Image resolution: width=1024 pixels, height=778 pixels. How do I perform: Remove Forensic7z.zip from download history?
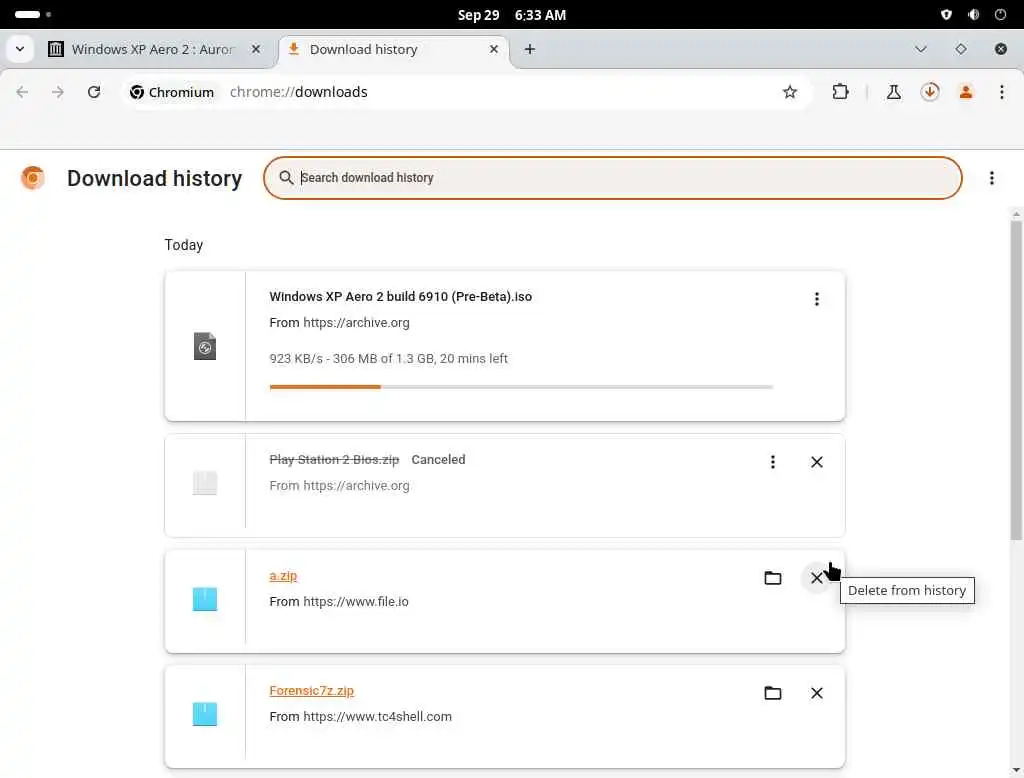(817, 693)
